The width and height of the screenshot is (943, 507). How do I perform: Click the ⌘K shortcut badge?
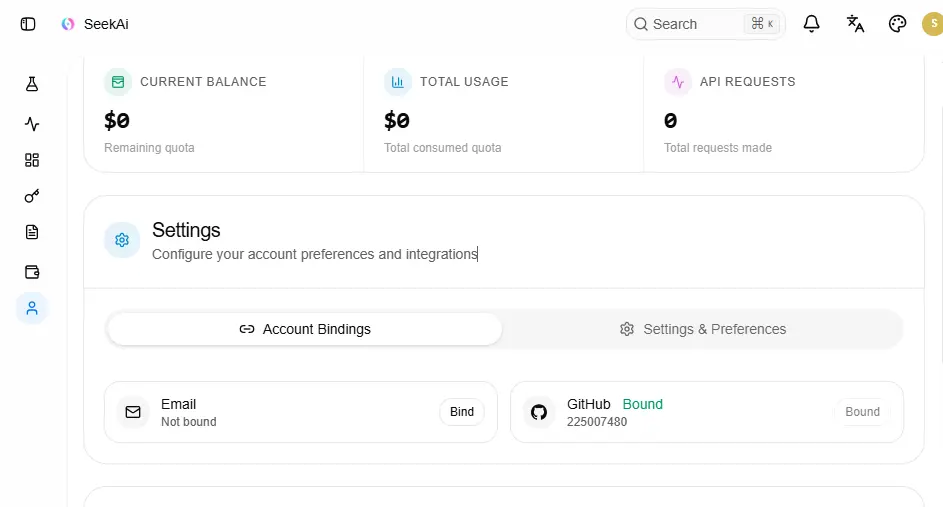(x=762, y=24)
